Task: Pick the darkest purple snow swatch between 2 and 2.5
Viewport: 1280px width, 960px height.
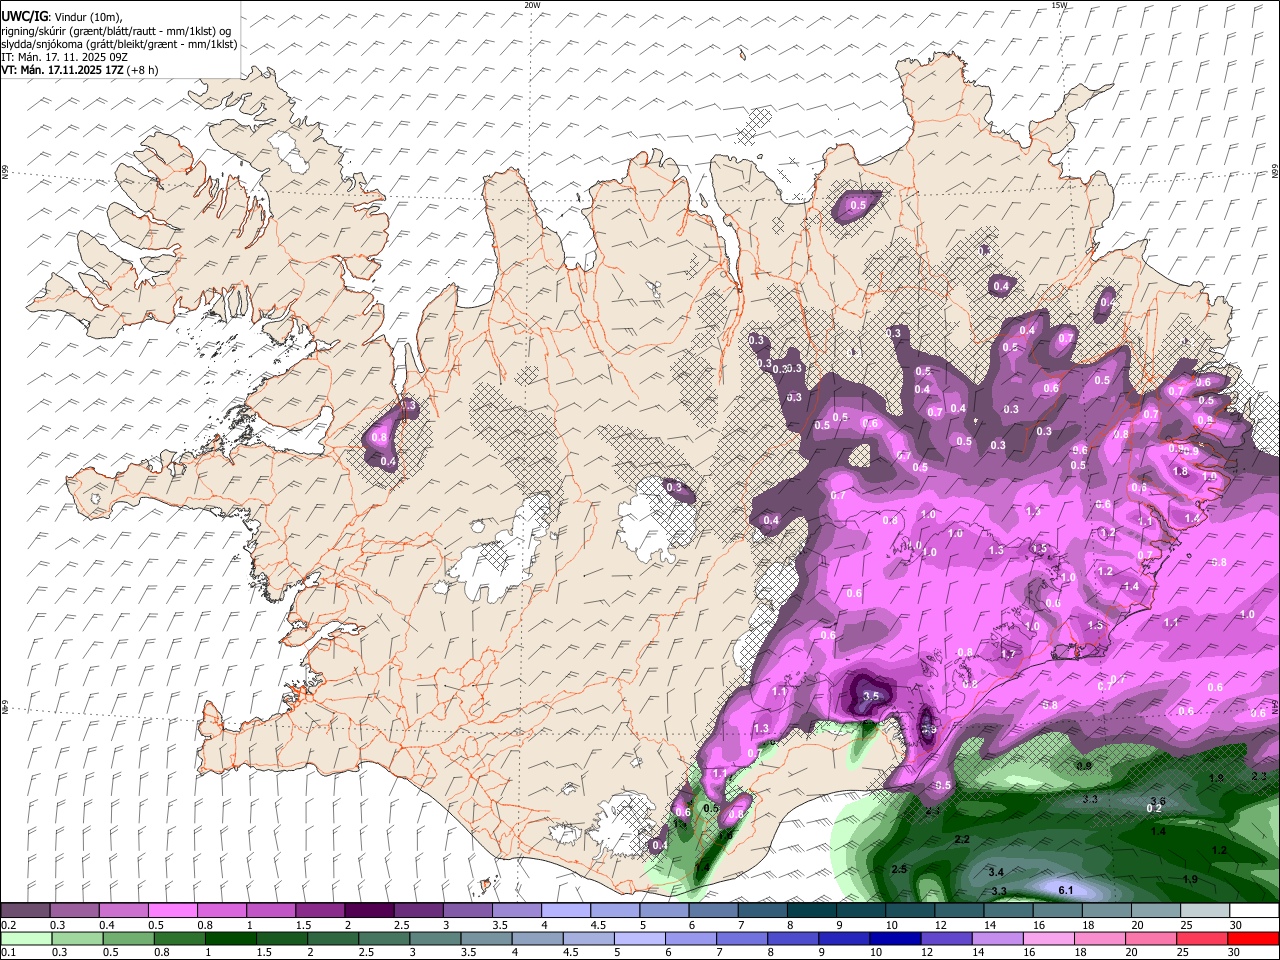Action: [369, 911]
